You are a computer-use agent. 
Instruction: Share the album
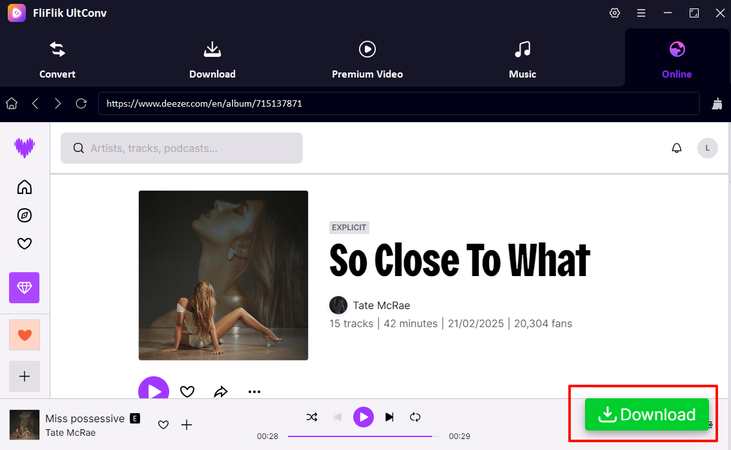[221, 392]
